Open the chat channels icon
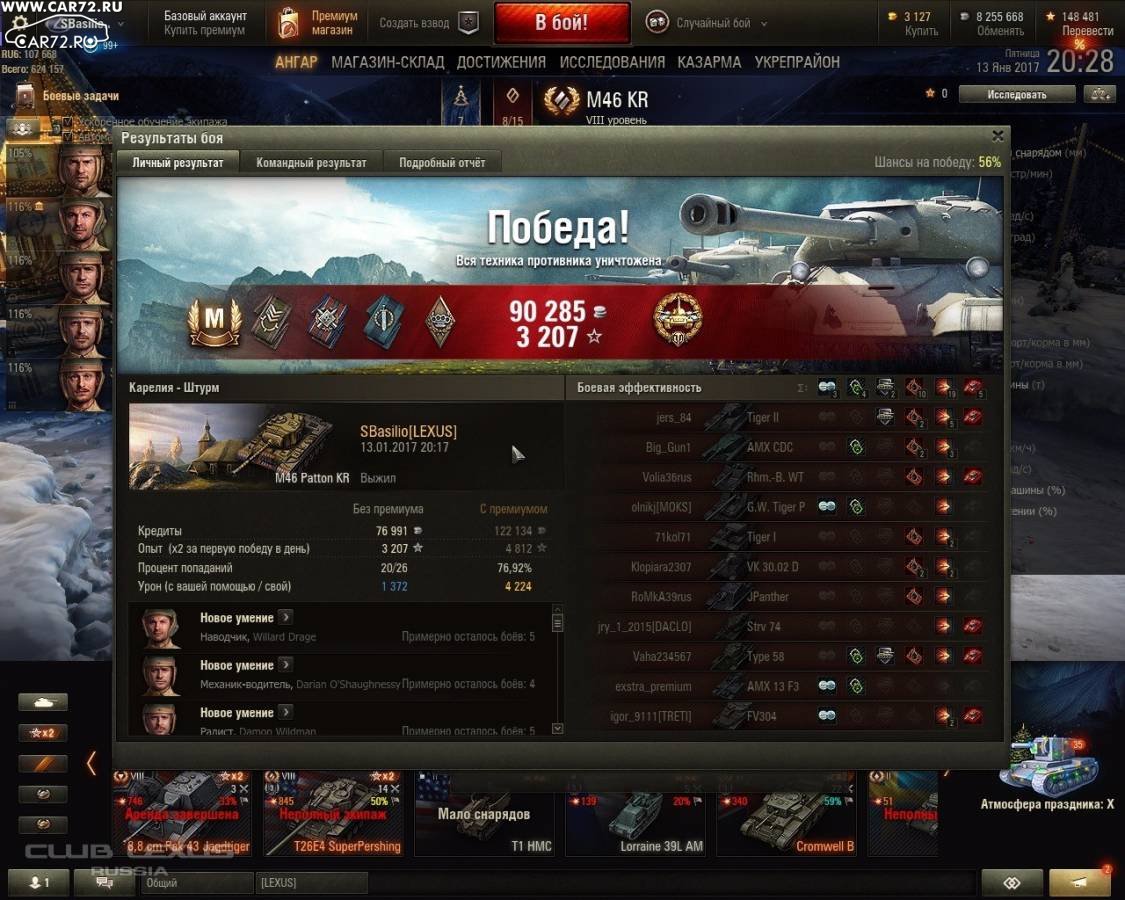The image size is (1125, 900). (x=105, y=882)
